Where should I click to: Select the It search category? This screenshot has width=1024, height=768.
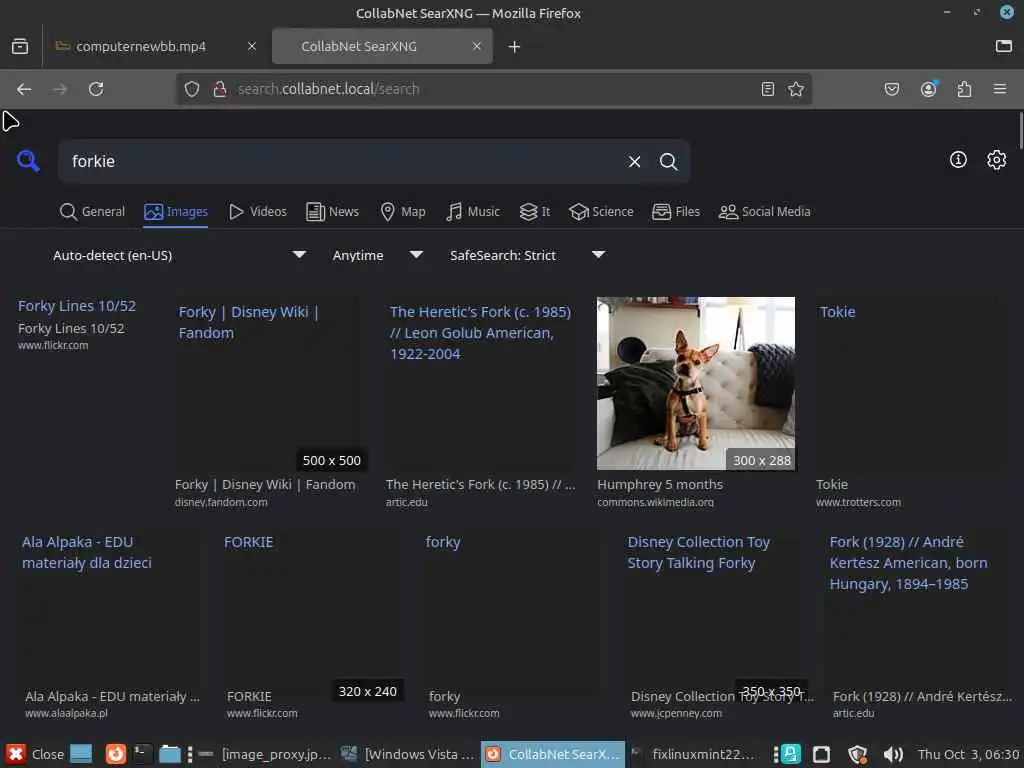pyautogui.click(x=535, y=212)
